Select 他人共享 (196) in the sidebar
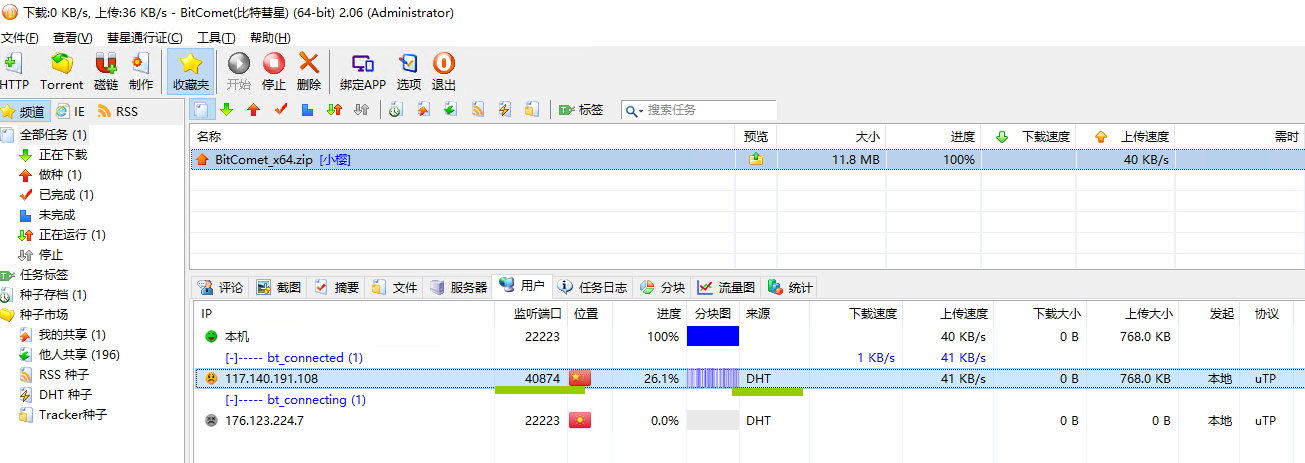 (79, 355)
